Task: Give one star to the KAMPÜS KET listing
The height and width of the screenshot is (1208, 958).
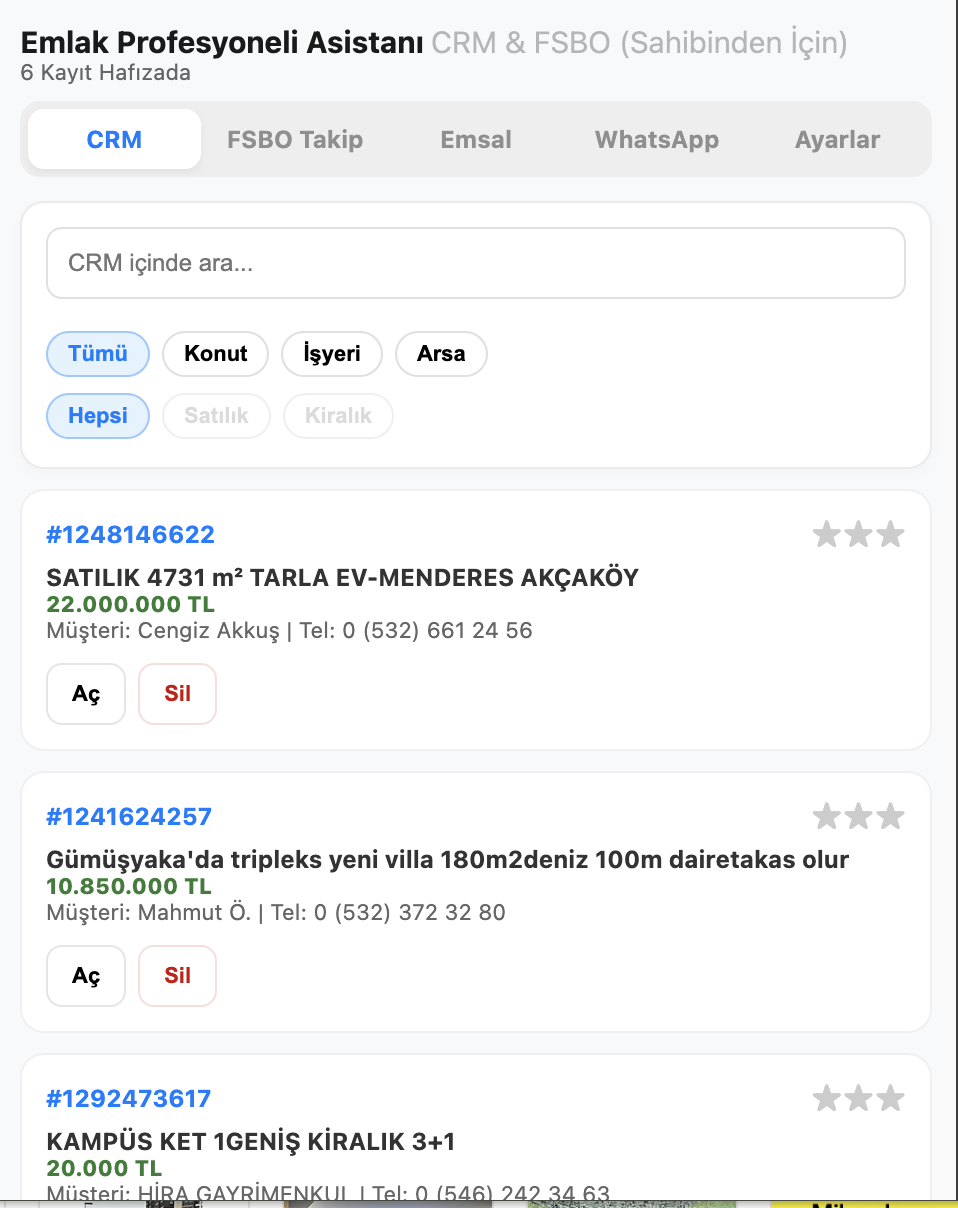Action: (x=825, y=1097)
